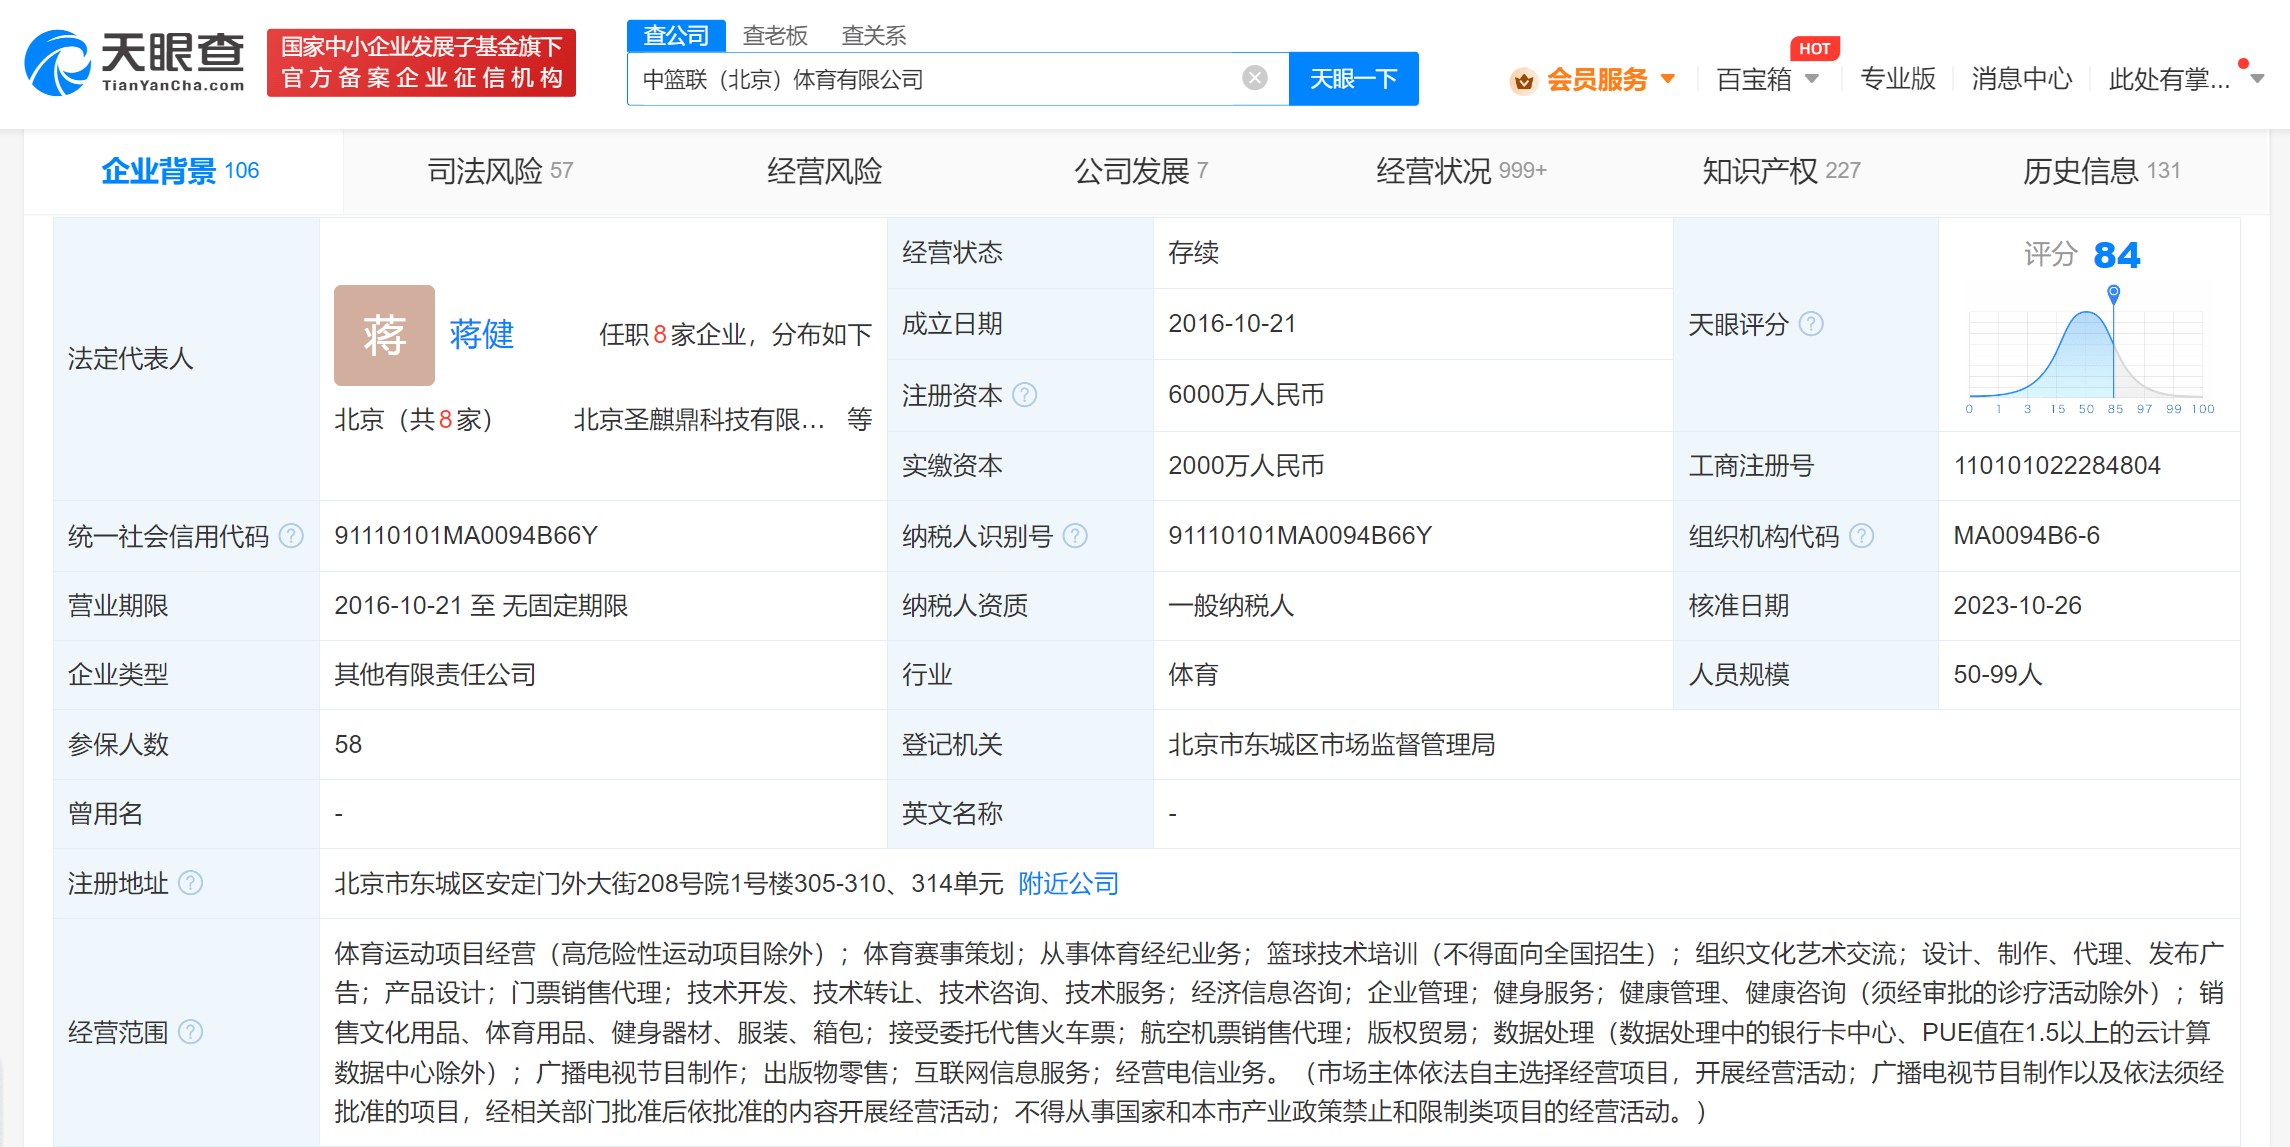Screen dimensions: 2290x1147
Task: Click the score marker pin on the chart
Action: pos(2113,294)
